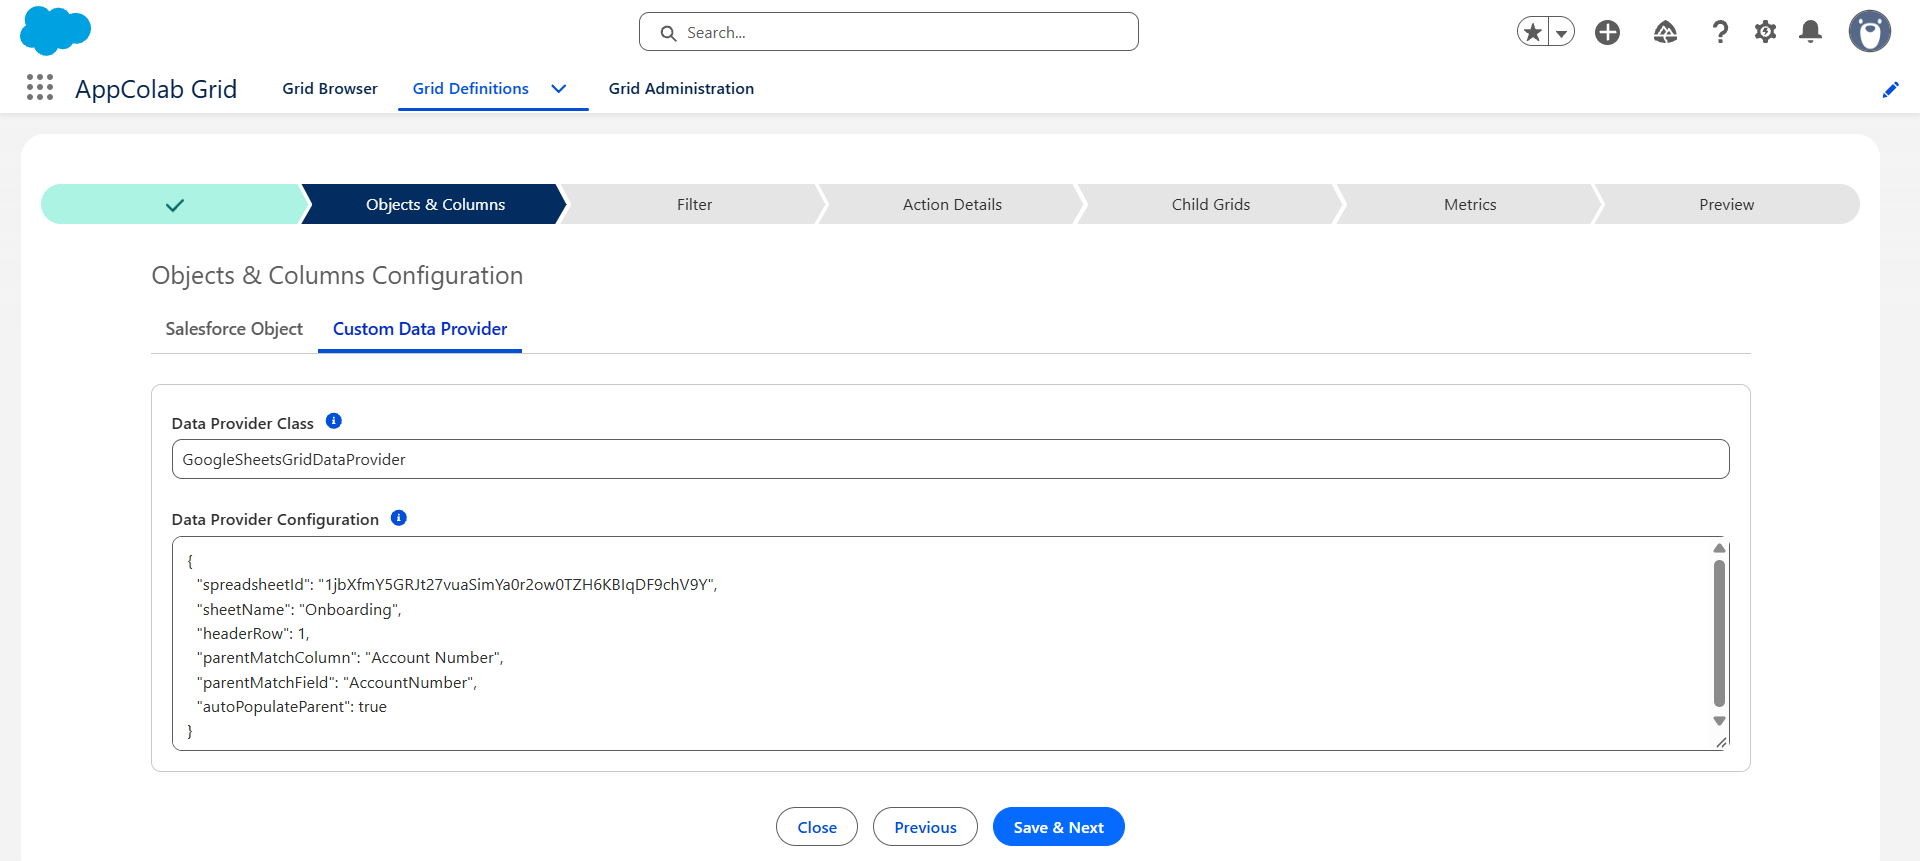Click the pencil edit navigation icon
This screenshot has height=861, width=1920.
coord(1890,90)
